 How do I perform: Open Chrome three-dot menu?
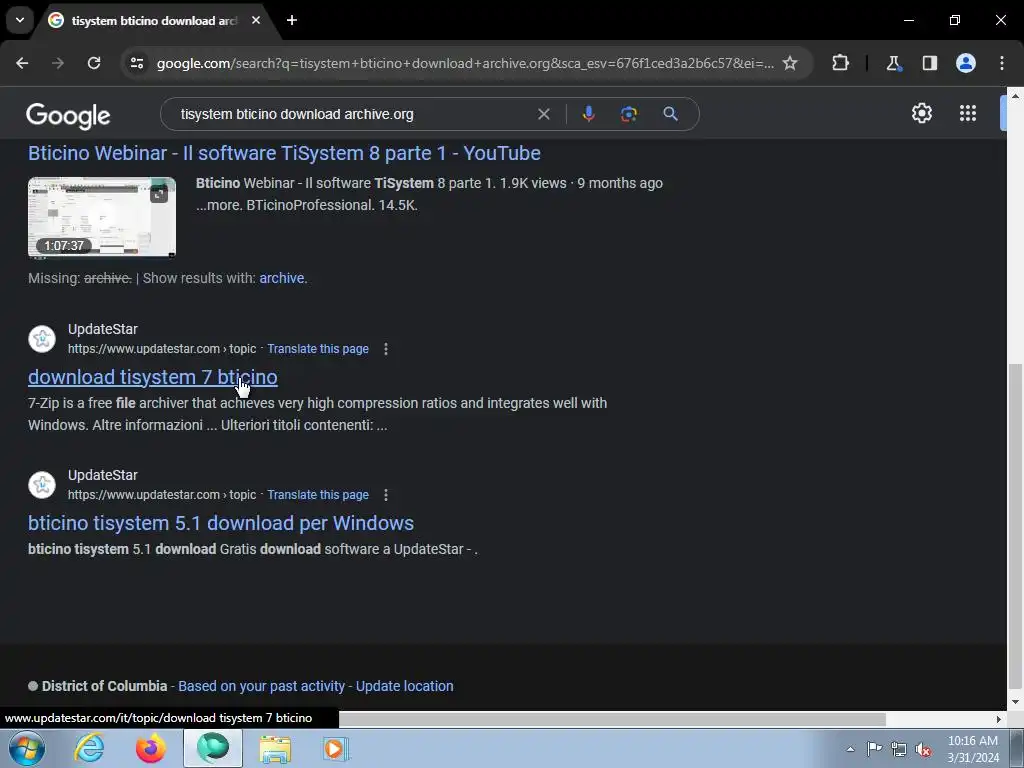pos(1002,63)
